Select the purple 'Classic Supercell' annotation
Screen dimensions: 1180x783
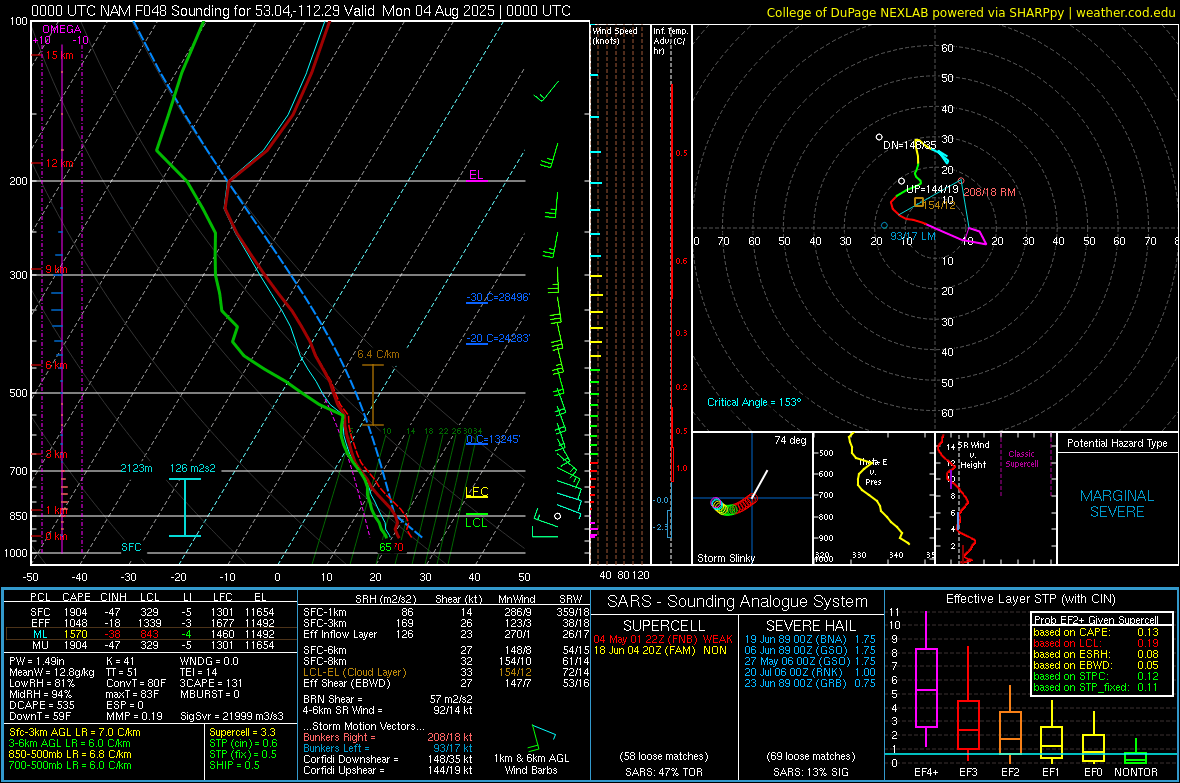click(1021, 459)
